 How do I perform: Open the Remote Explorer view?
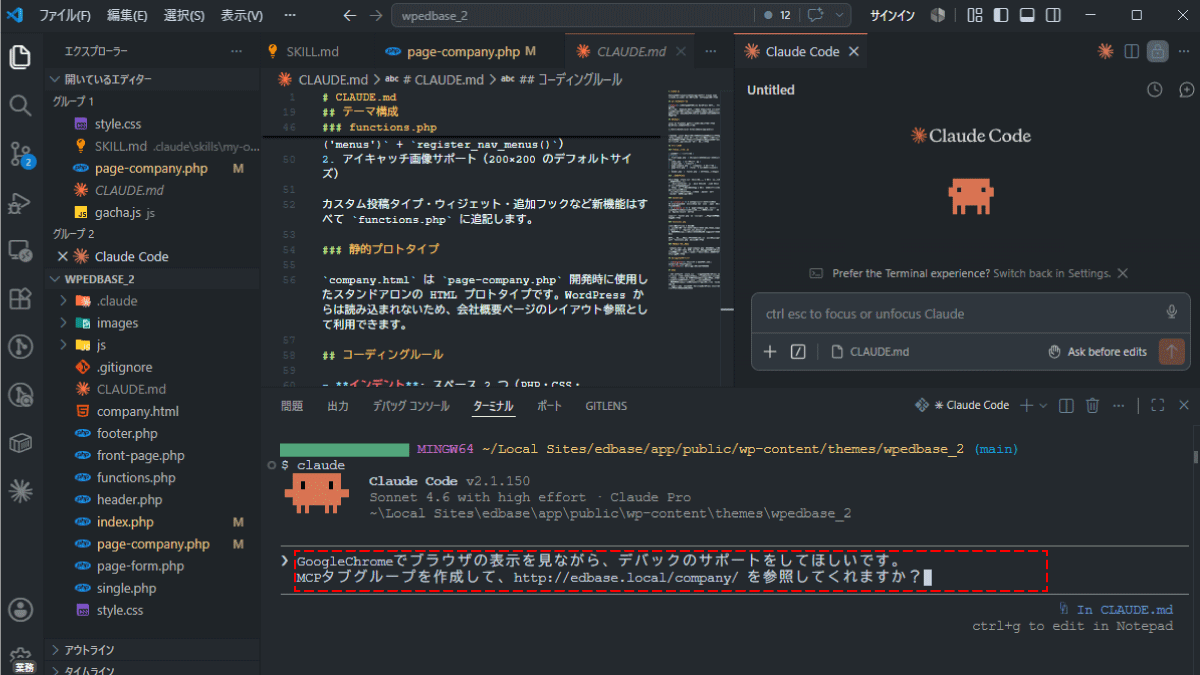click(x=20, y=250)
